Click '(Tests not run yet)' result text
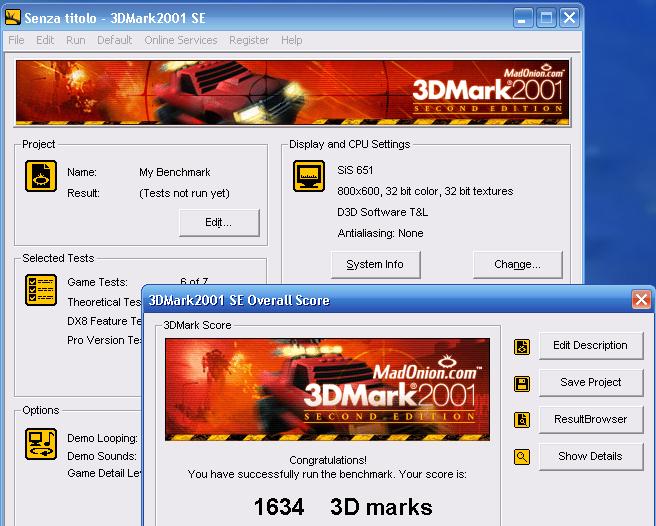The width and height of the screenshot is (656, 526). point(184,193)
